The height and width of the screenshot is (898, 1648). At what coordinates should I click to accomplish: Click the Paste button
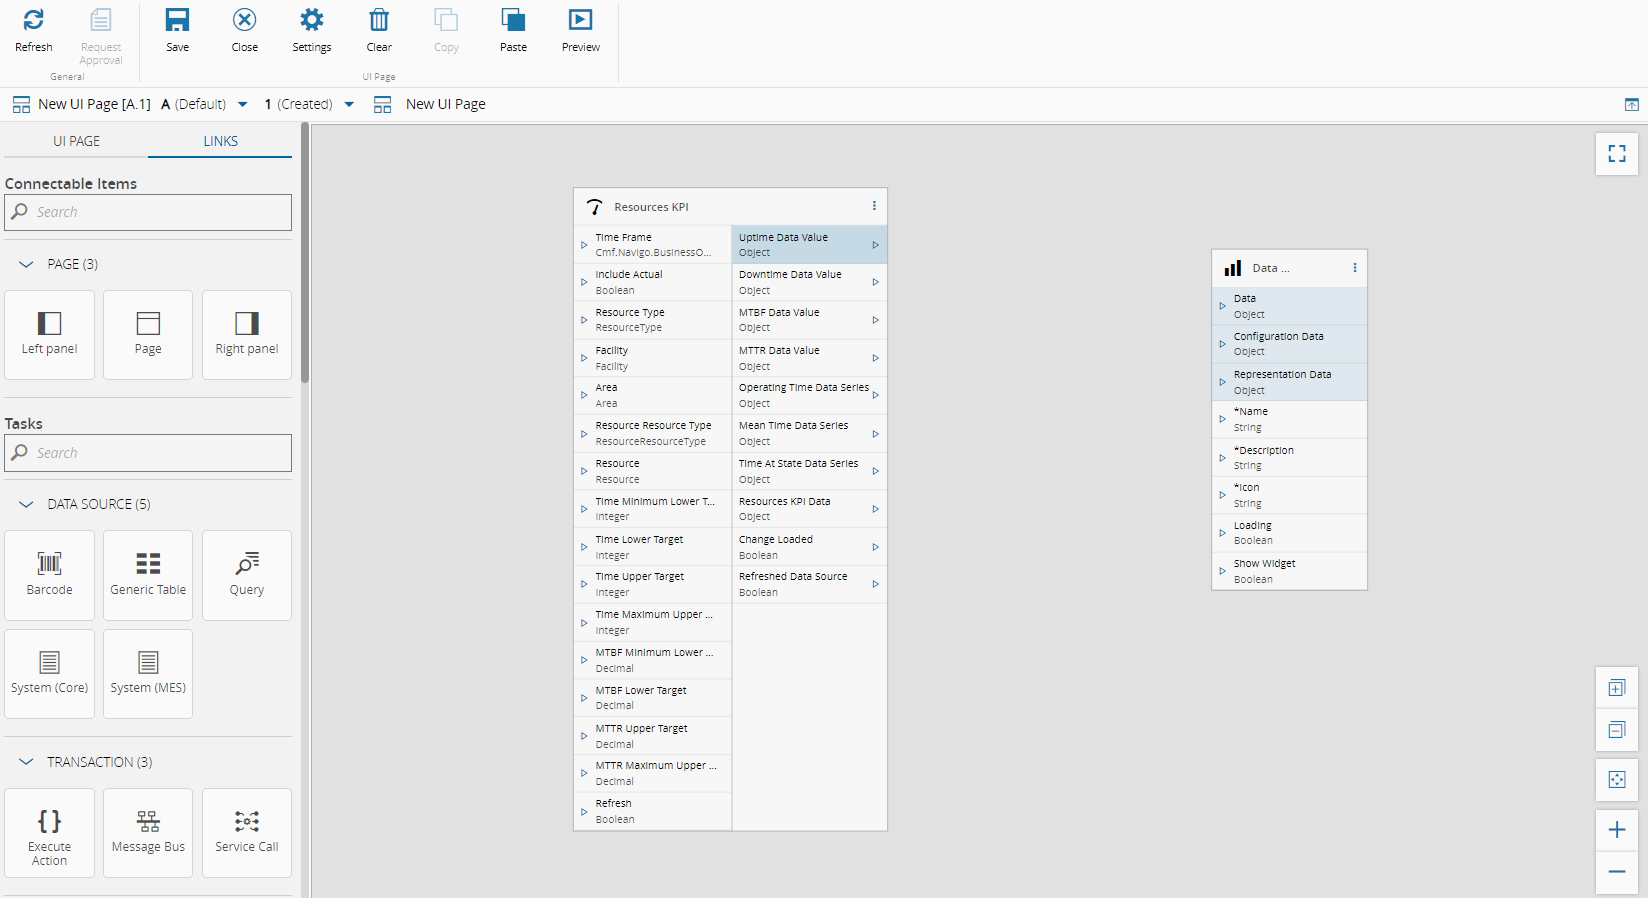click(513, 30)
